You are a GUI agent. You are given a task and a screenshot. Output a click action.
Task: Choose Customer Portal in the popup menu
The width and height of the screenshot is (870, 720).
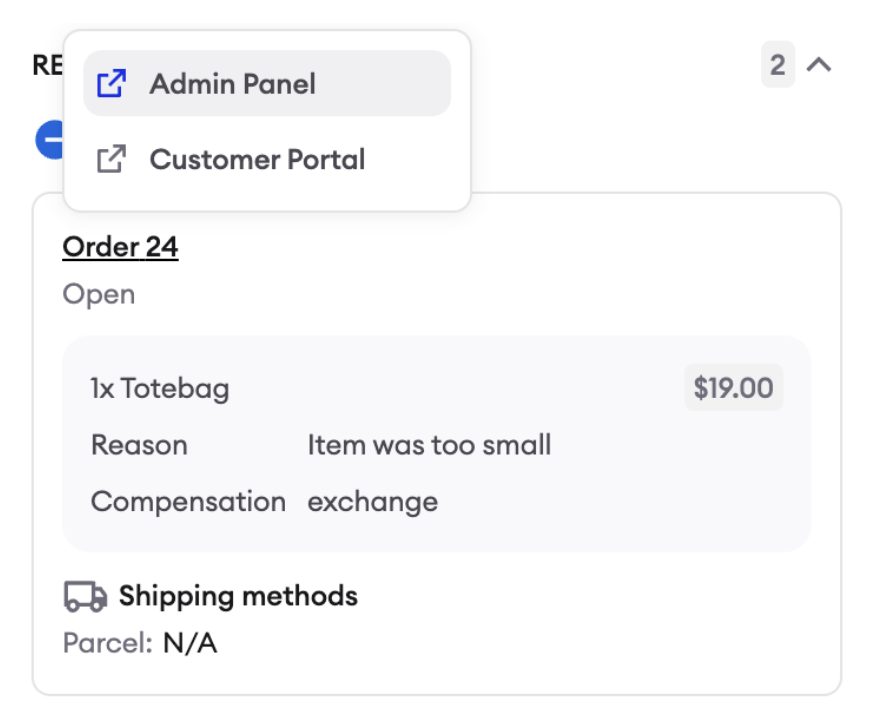click(267, 159)
